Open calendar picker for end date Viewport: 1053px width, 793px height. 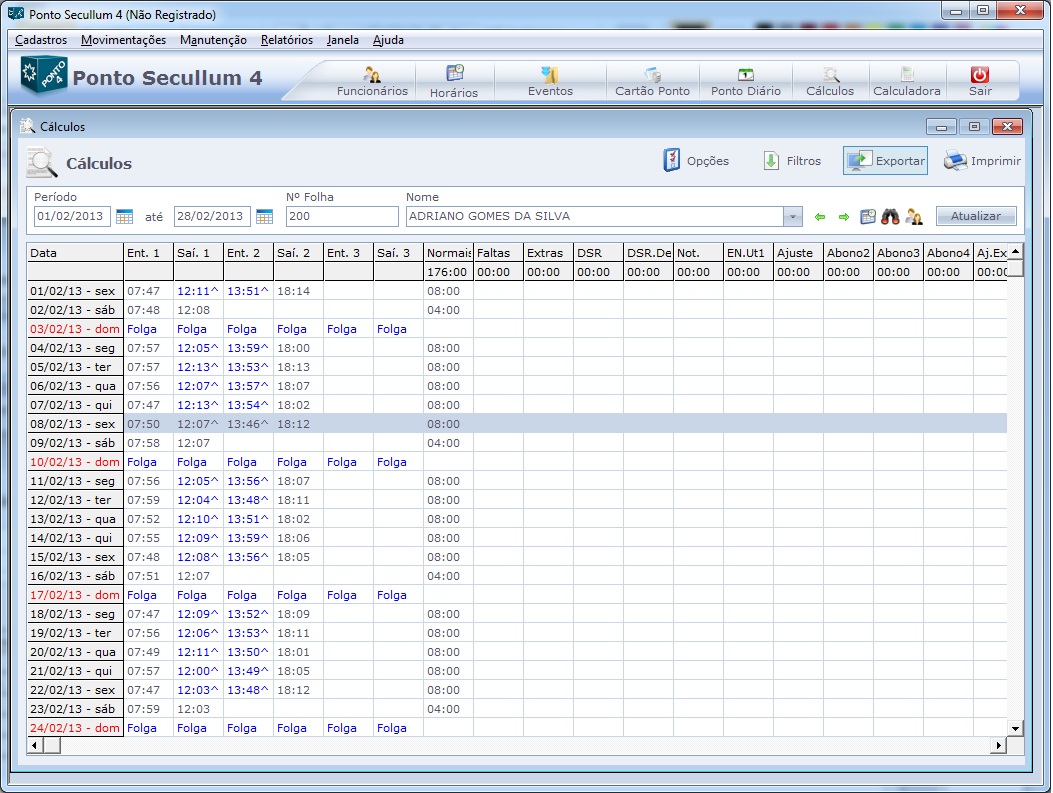coord(265,216)
